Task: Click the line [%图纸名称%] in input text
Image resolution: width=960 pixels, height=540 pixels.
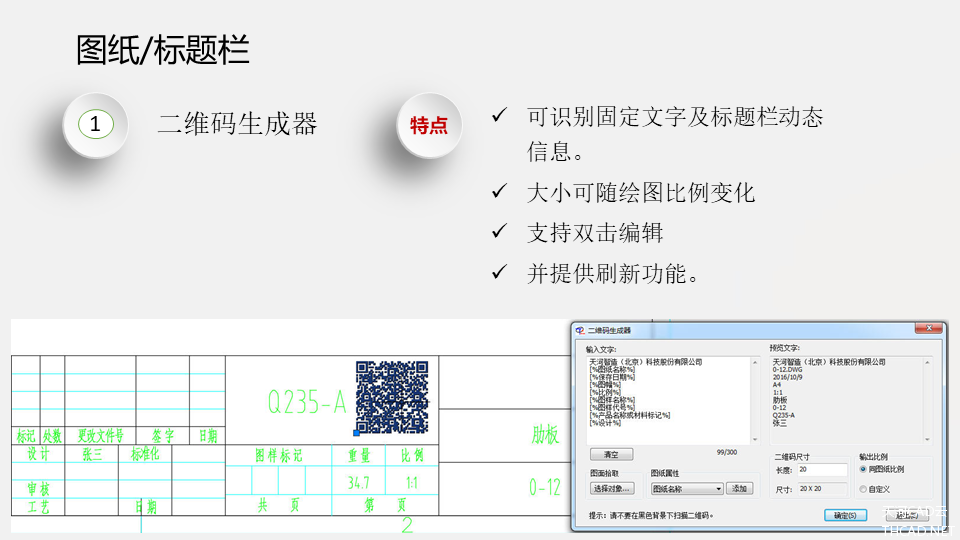Action: coord(612,370)
